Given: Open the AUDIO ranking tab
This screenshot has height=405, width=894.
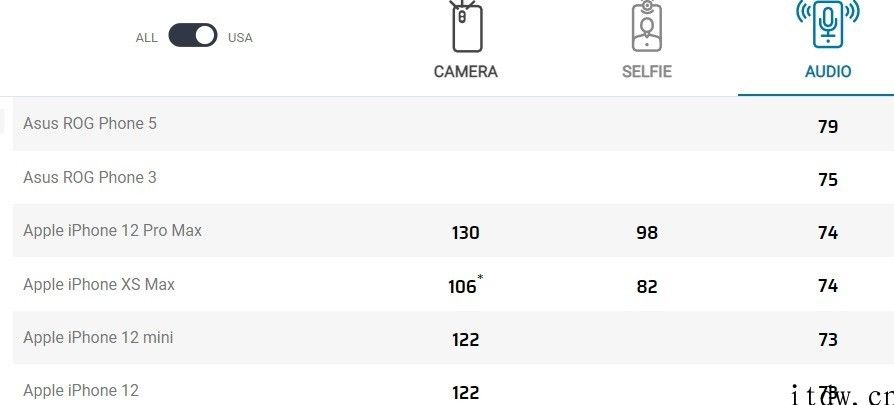Looking at the screenshot, I should tap(828, 72).
